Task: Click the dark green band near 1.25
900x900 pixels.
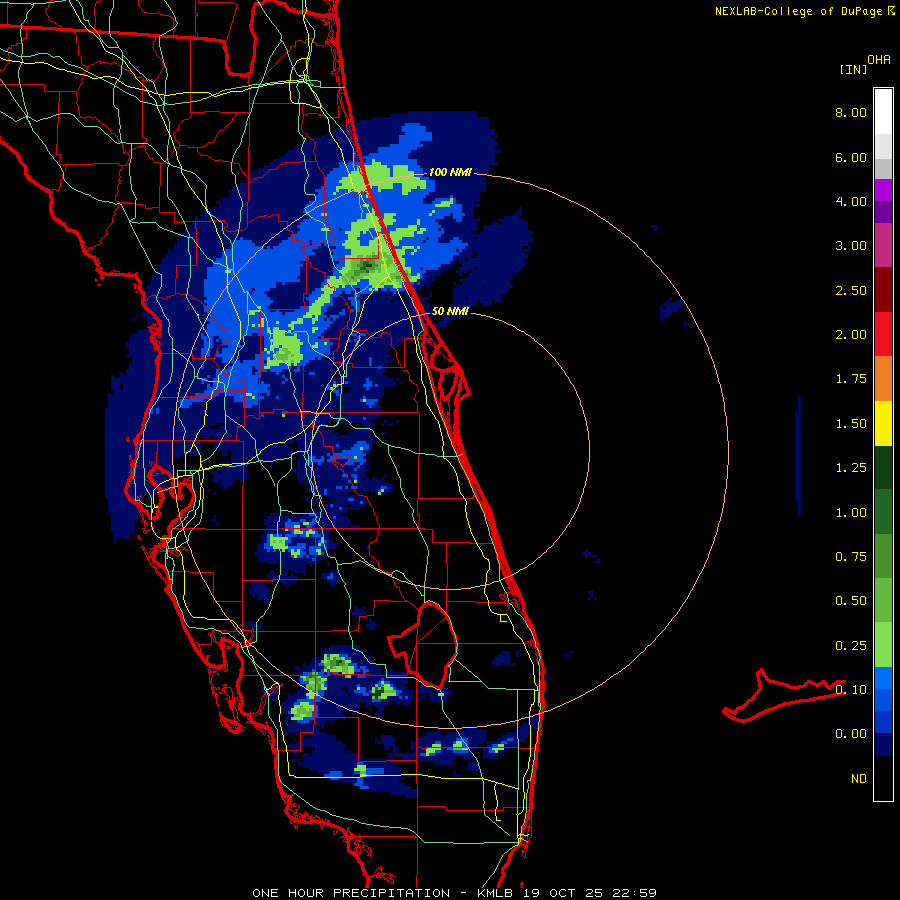Action: [x=883, y=467]
